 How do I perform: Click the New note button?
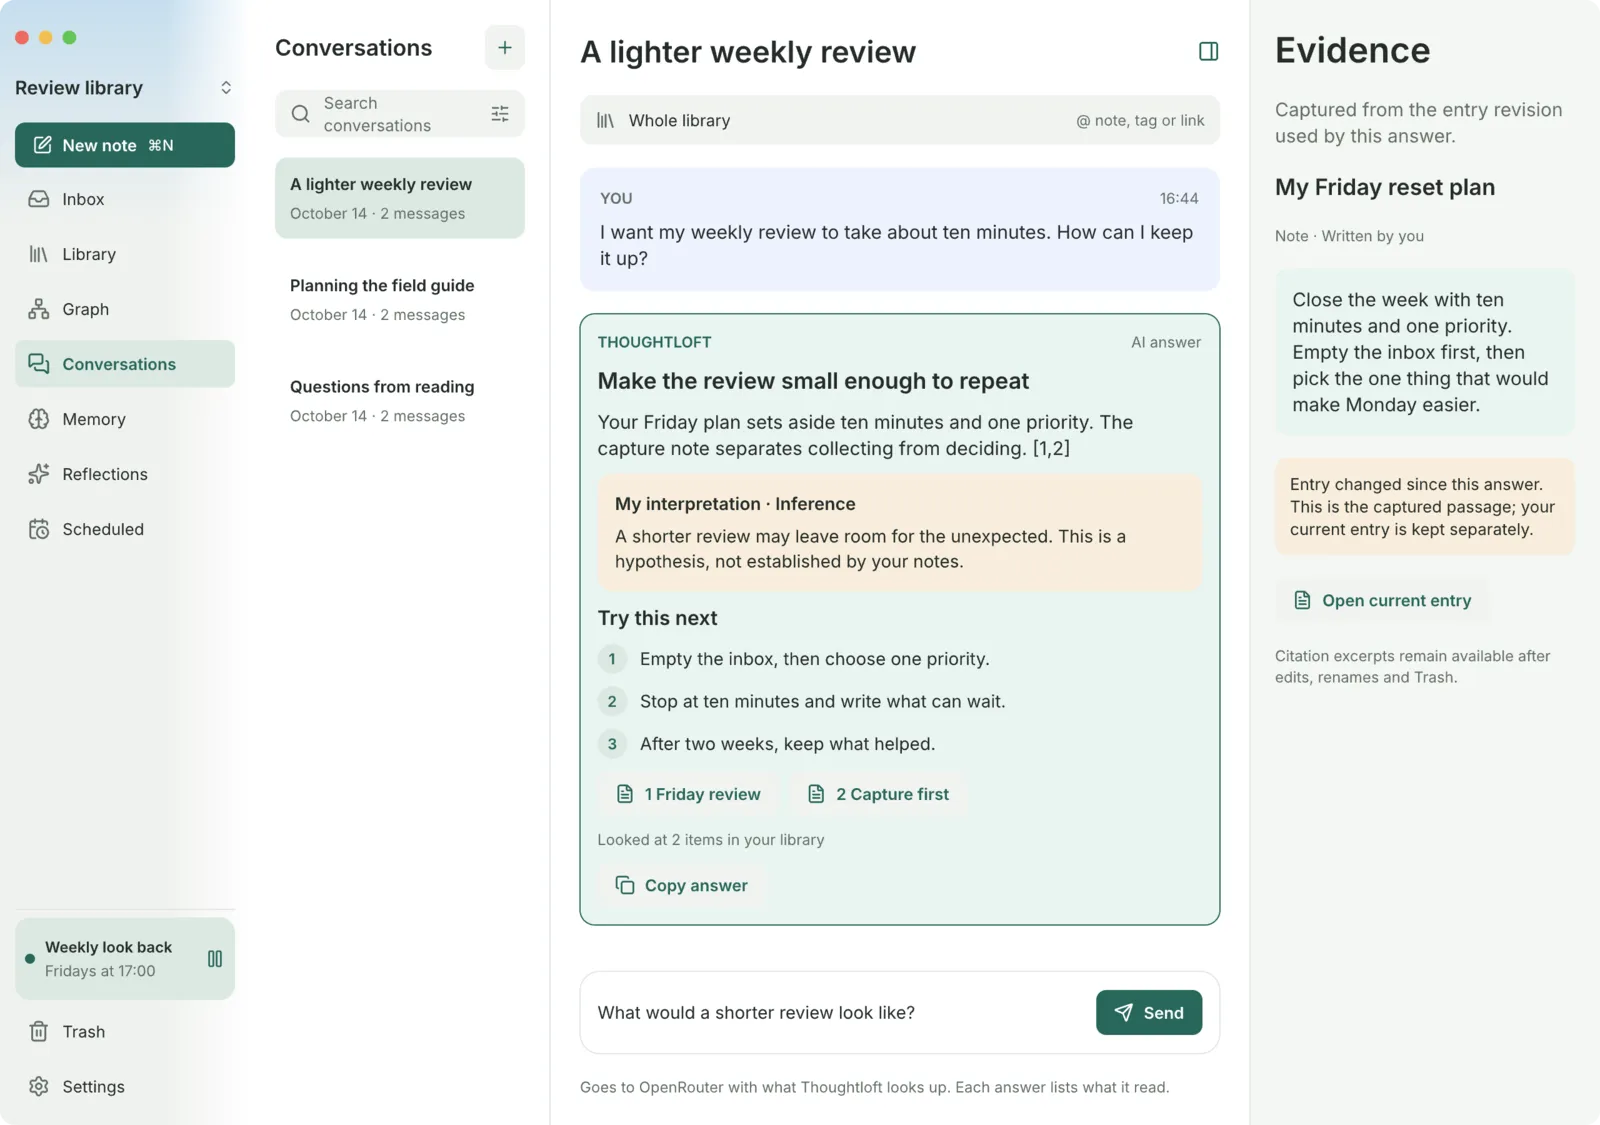[124, 145]
